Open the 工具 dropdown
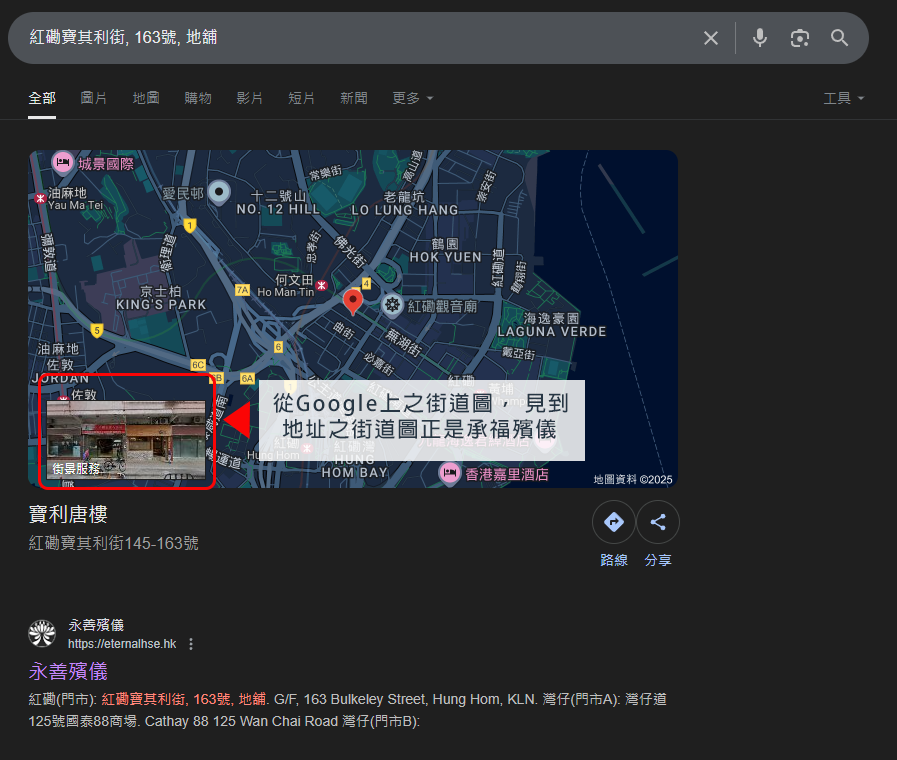The height and width of the screenshot is (760, 897). [x=843, y=98]
